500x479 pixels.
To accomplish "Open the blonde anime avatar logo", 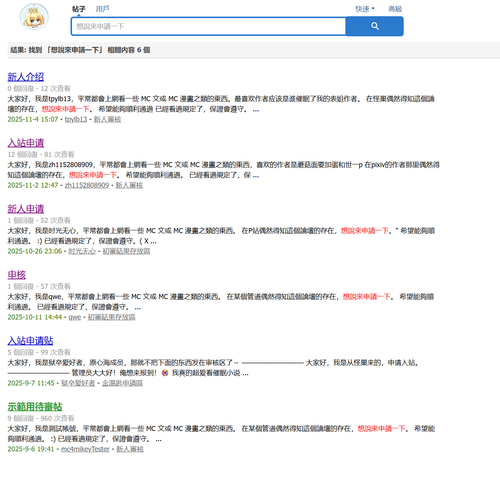I will click(34, 17).
